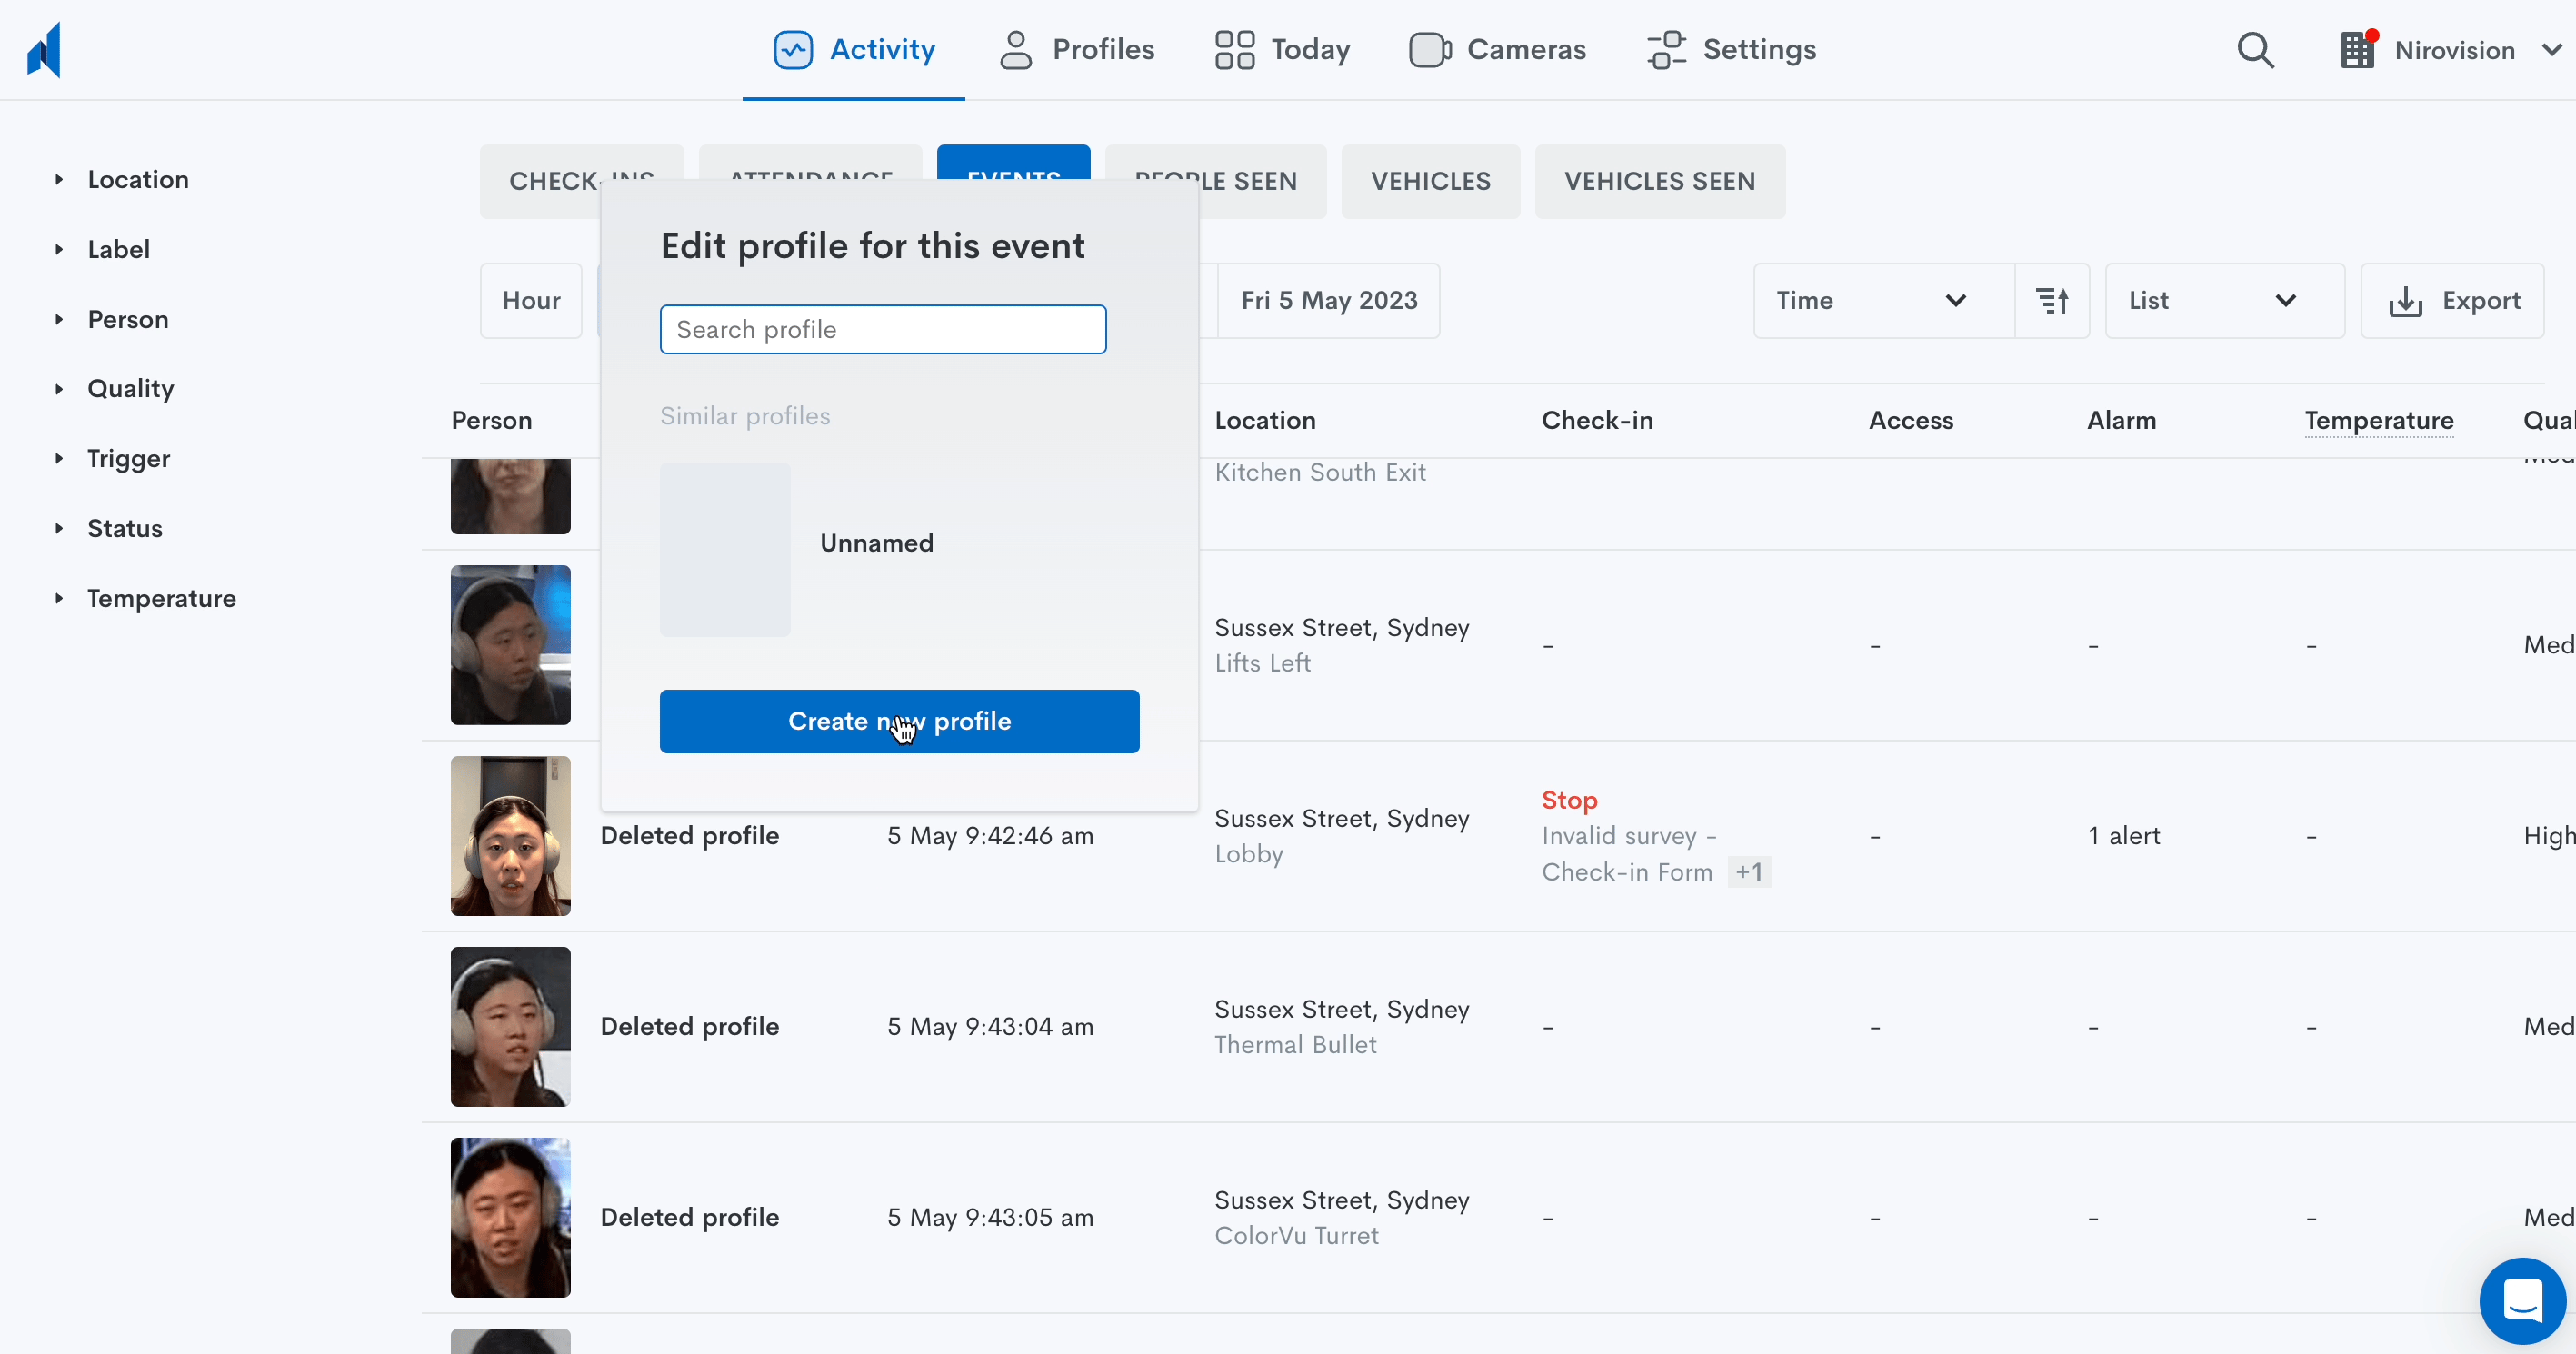Click Create new profile button
2576x1354 pixels.
point(899,721)
